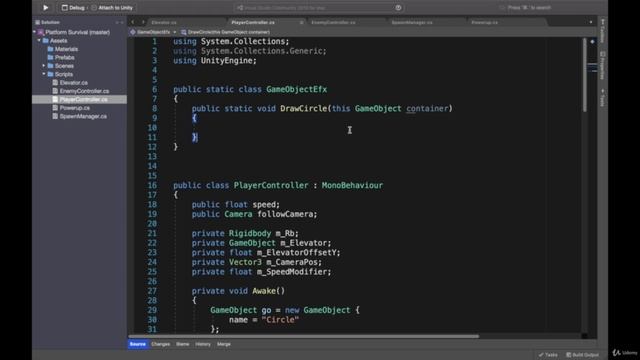Open the Tasks pad
The width and height of the screenshot is (640, 360).
pyautogui.click(x=548, y=355)
